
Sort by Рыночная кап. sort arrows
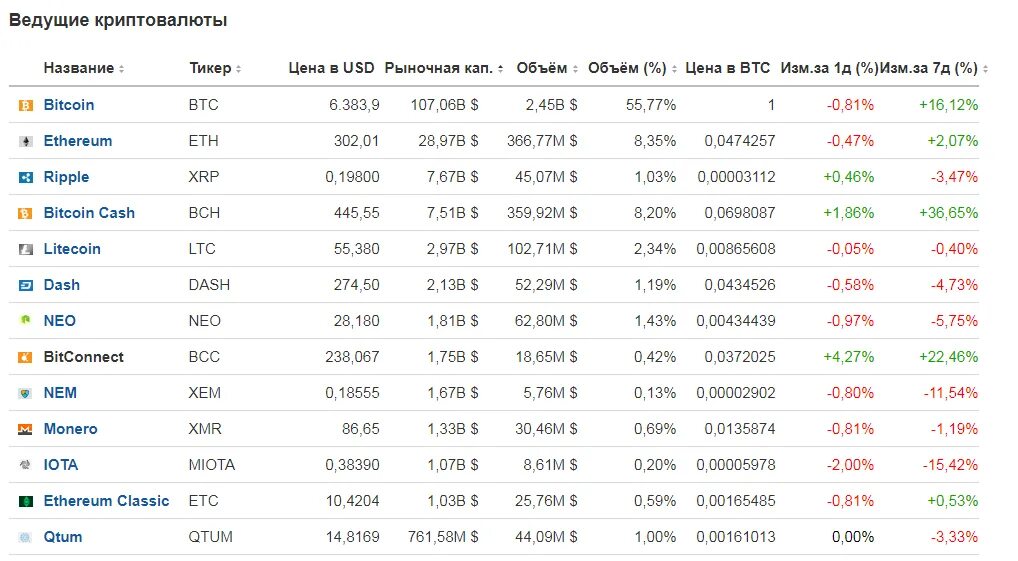tap(500, 69)
